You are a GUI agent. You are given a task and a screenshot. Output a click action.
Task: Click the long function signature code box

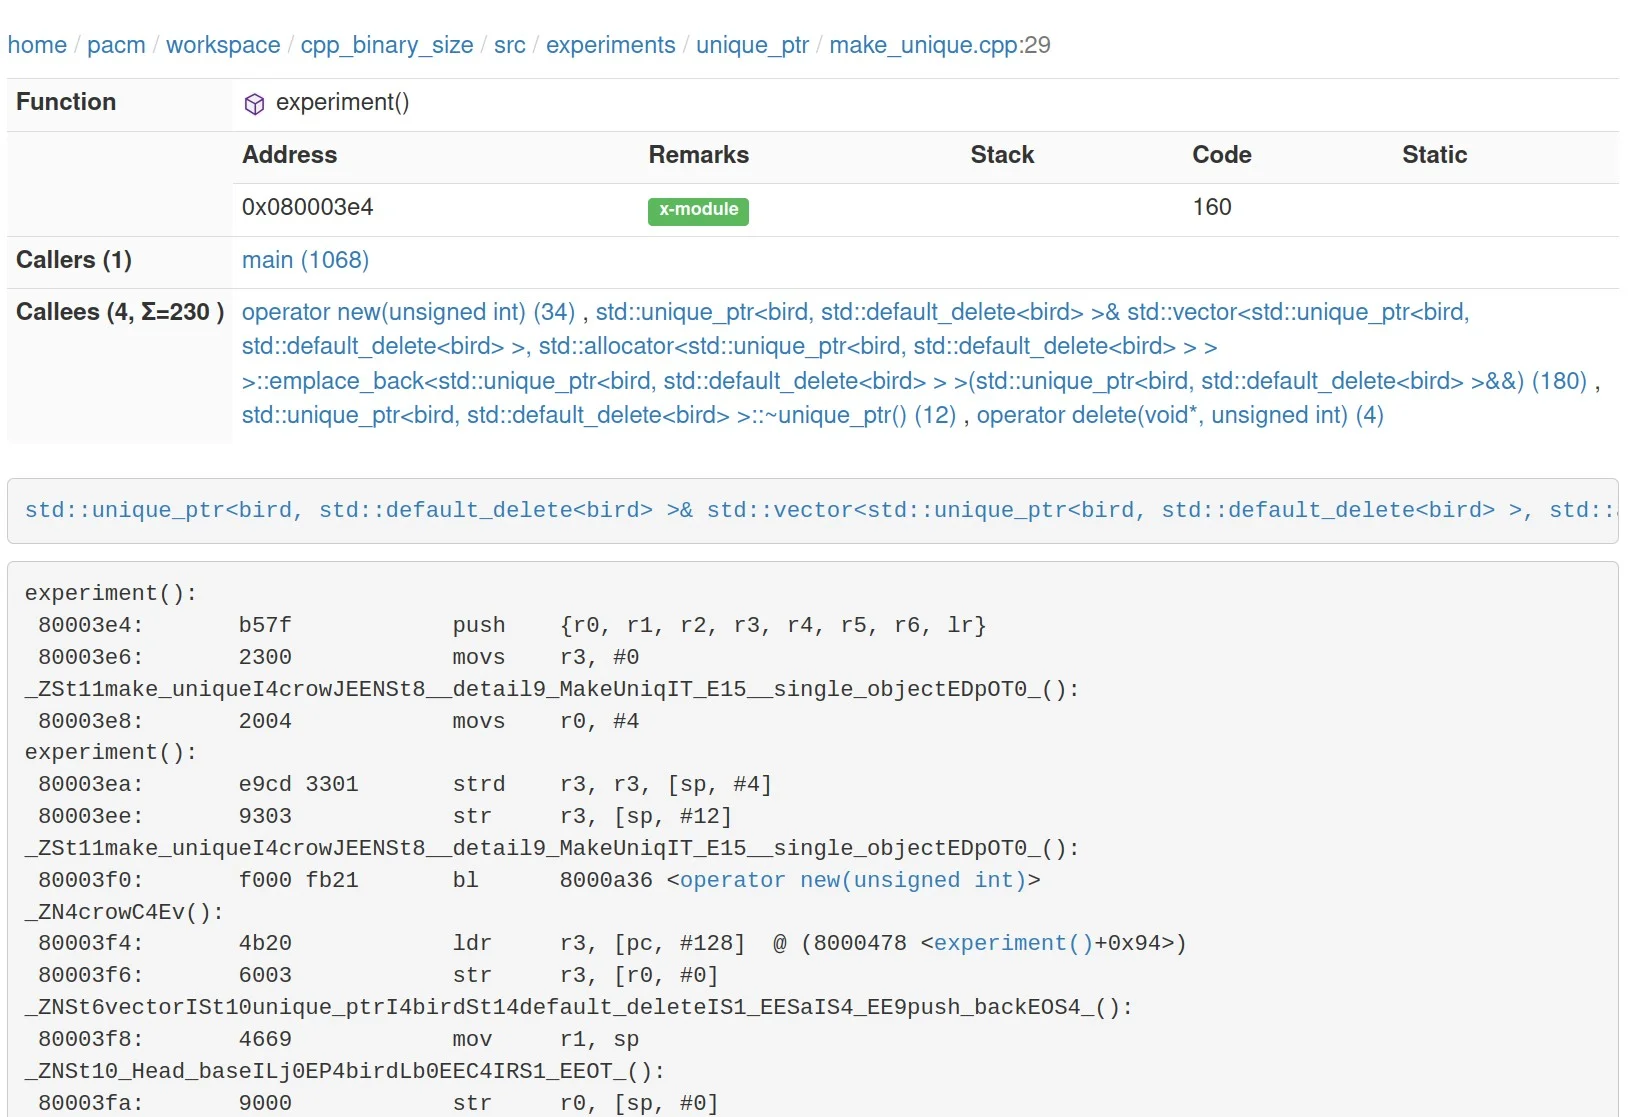point(812,511)
